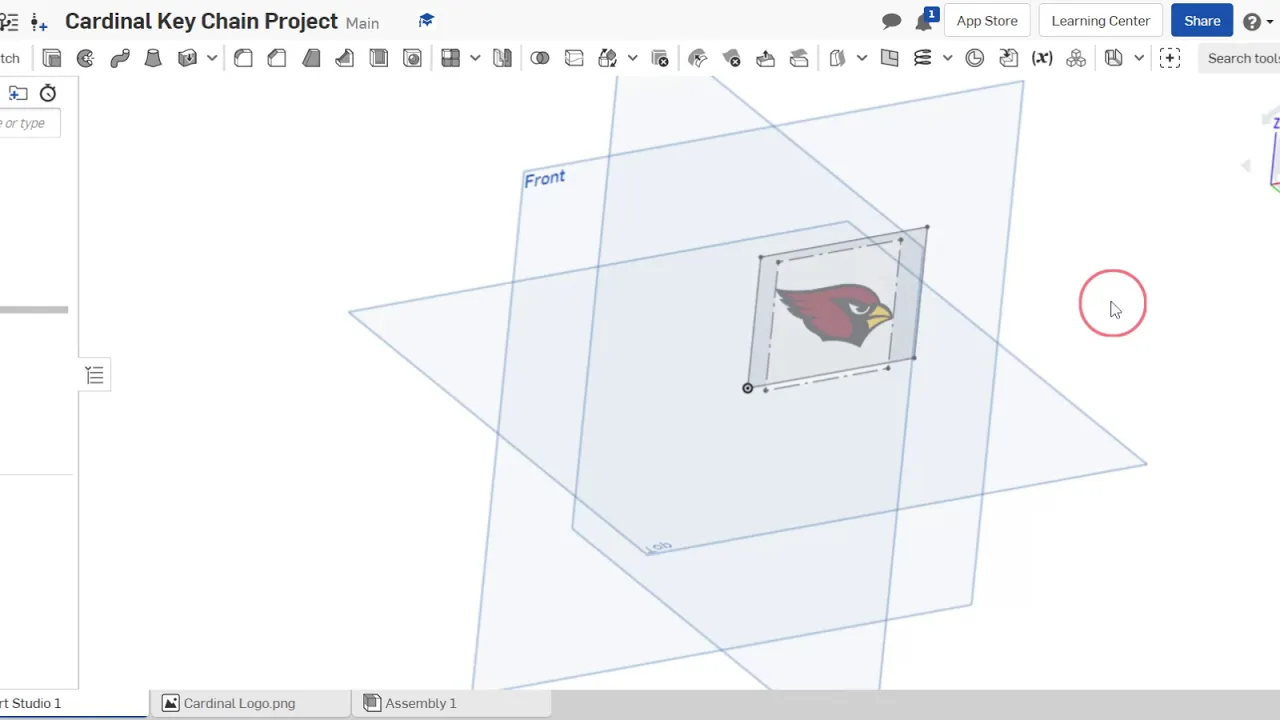The height and width of the screenshot is (720, 1280).
Task: Expand the dropdown next to Linear pattern
Action: click(x=475, y=58)
